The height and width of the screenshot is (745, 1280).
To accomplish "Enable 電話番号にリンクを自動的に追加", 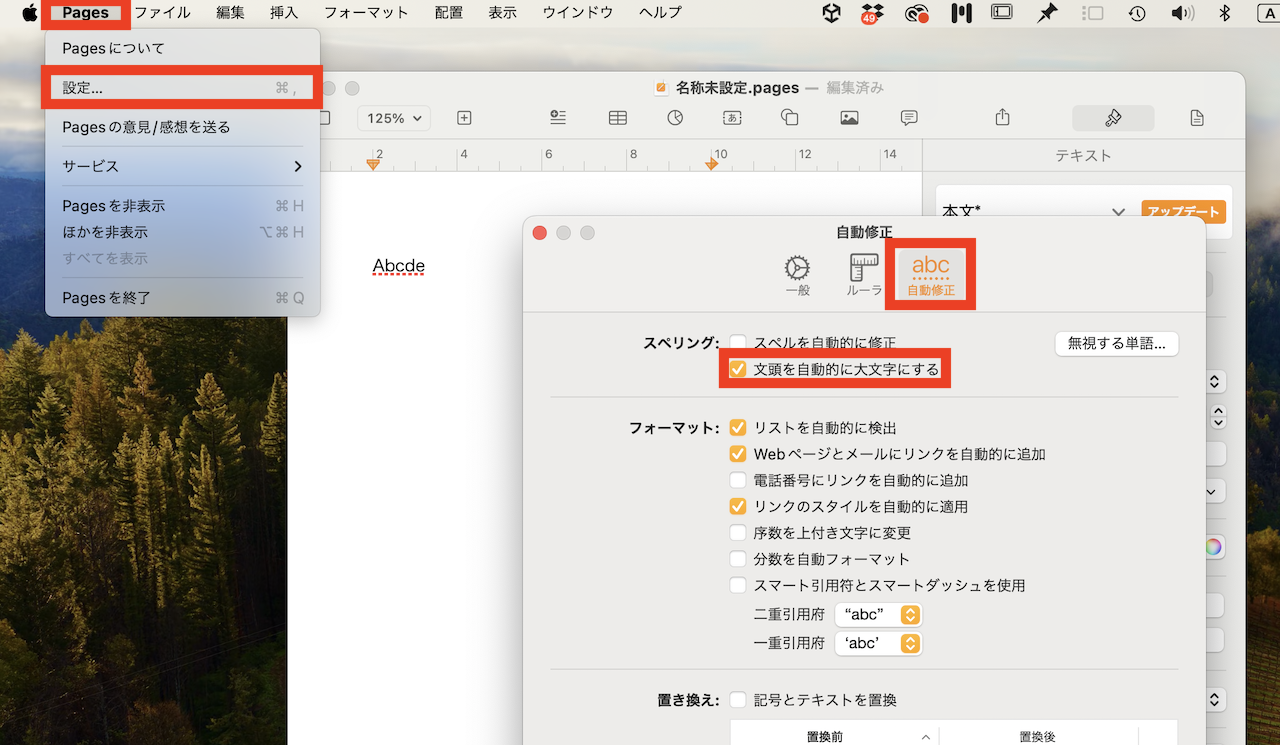I will [x=738, y=480].
